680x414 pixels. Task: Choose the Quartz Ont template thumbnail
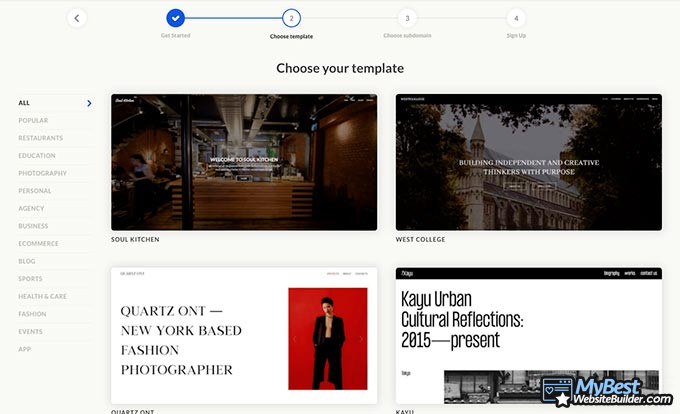coord(244,336)
